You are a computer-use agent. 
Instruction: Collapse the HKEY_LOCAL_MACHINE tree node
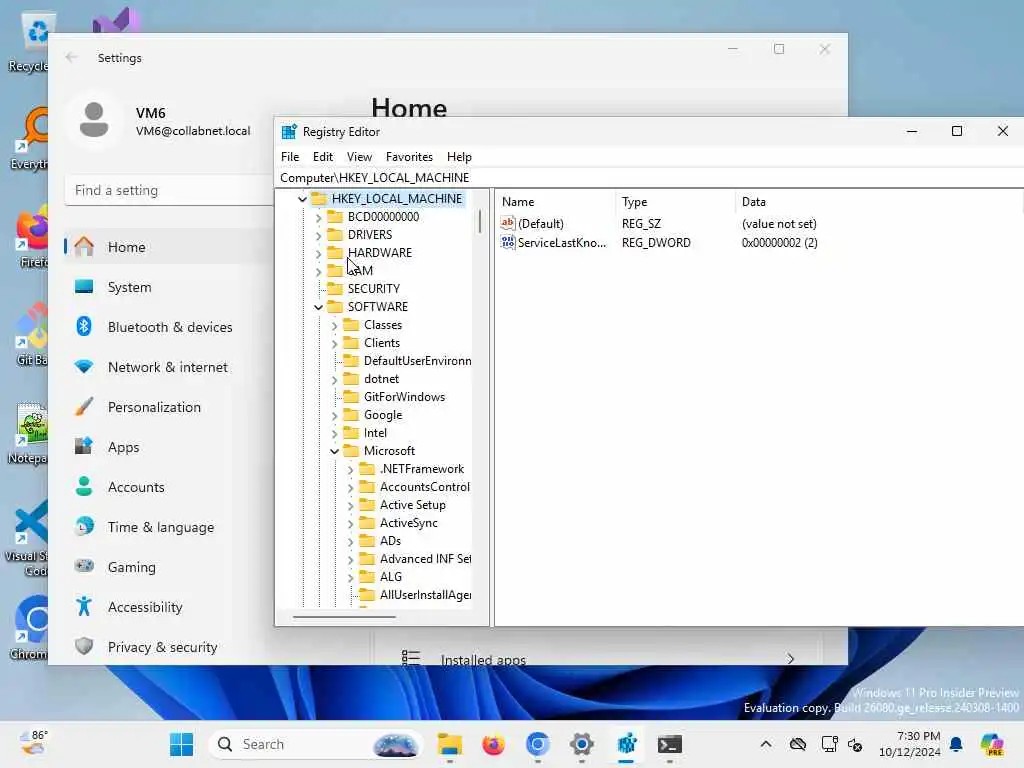(x=302, y=199)
